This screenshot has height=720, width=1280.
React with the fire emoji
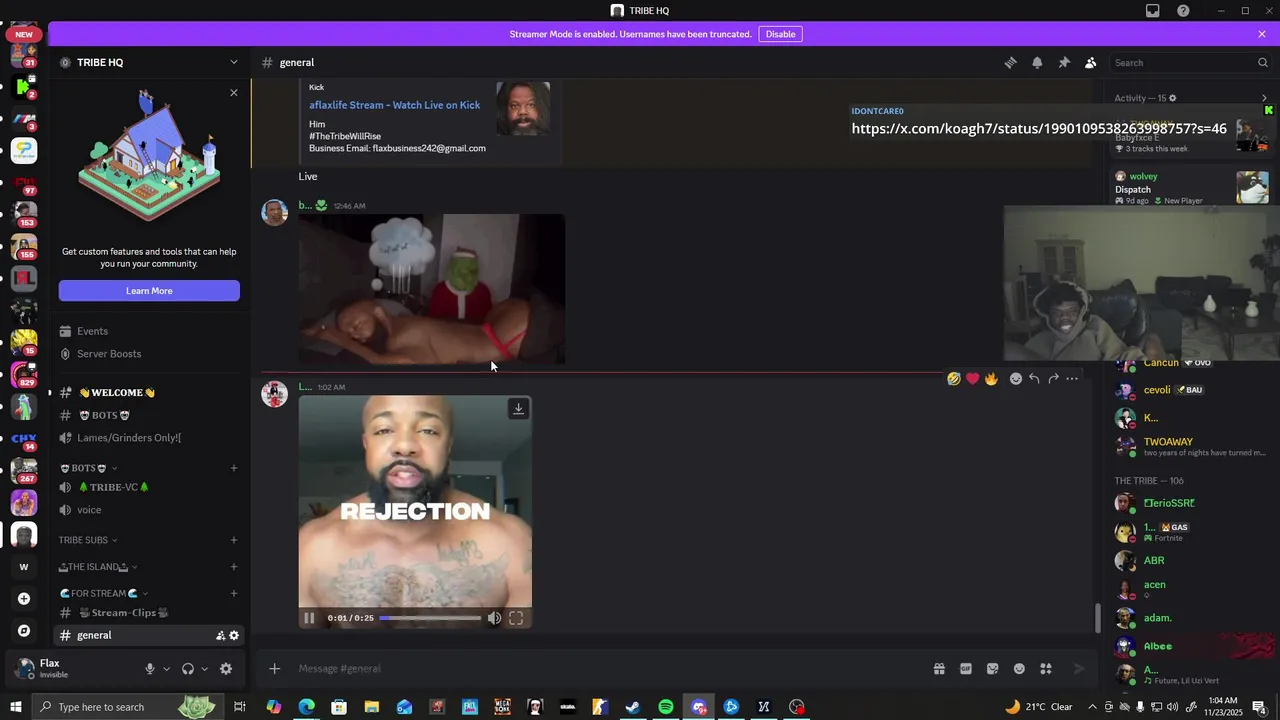[991, 379]
